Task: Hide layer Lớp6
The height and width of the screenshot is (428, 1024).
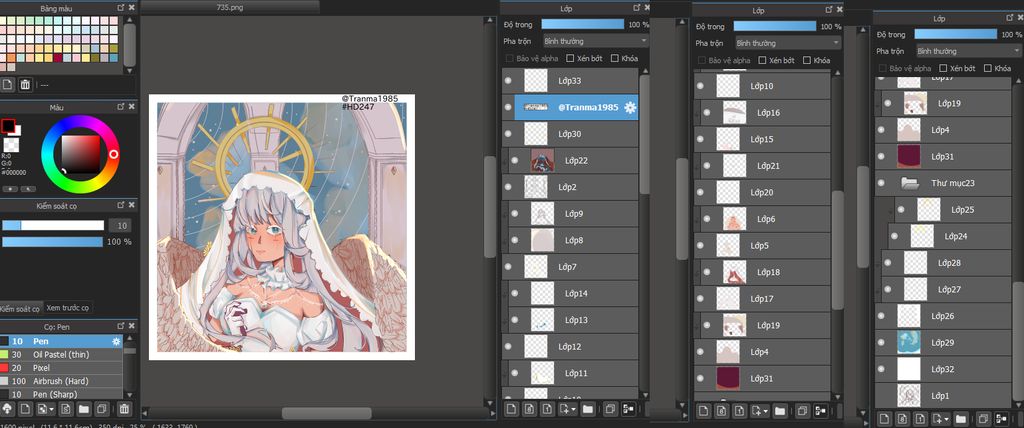Action: pyautogui.click(x=706, y=219)
